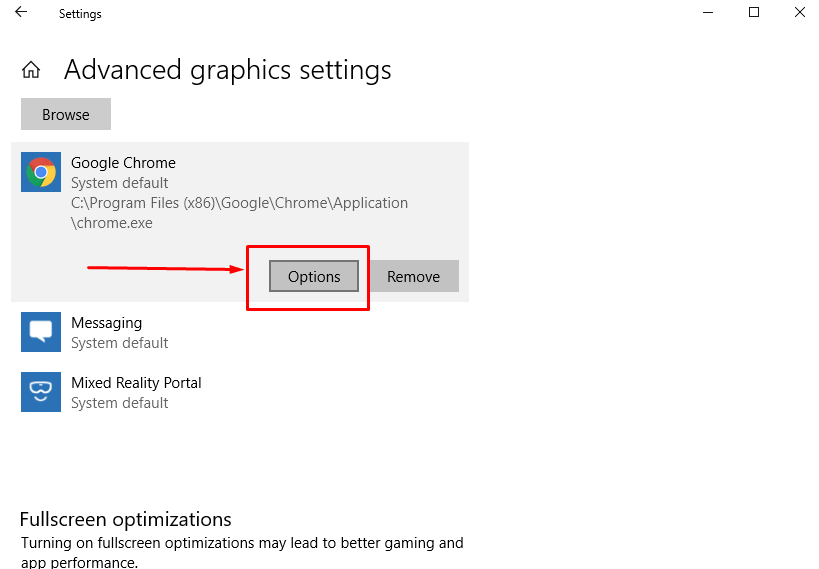Select the Google Chrome list entry name

[123, 162]
